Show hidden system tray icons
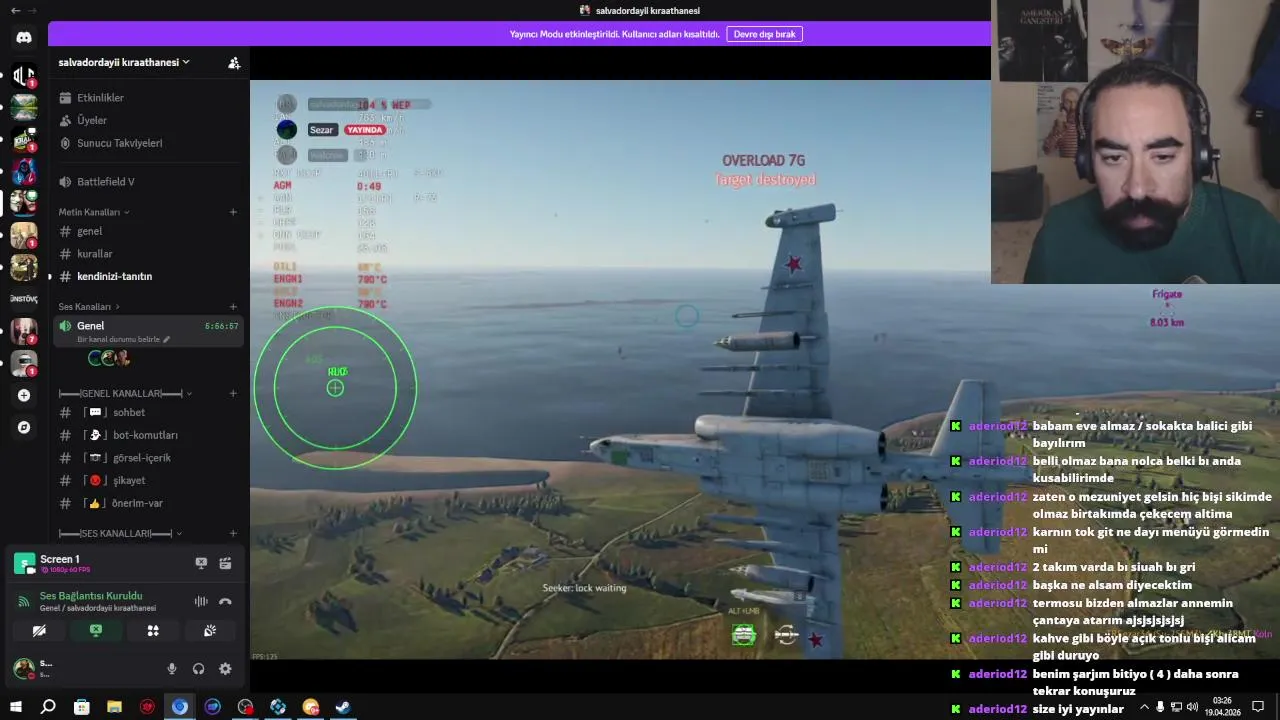The width and height of the screenshot is (1280, 720). click(x=1144, y=707)
